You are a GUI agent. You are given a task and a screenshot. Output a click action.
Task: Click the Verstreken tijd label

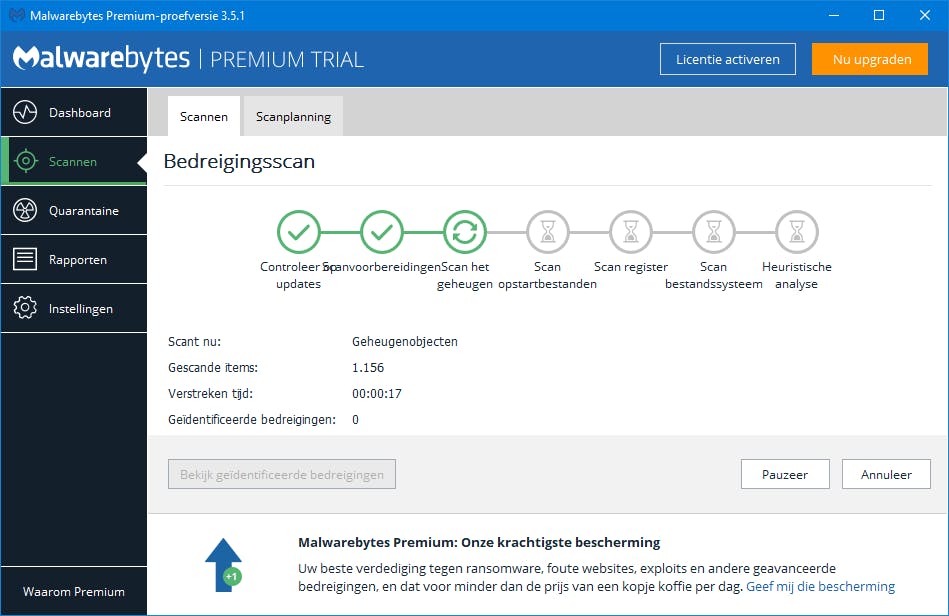pos(211,394)
